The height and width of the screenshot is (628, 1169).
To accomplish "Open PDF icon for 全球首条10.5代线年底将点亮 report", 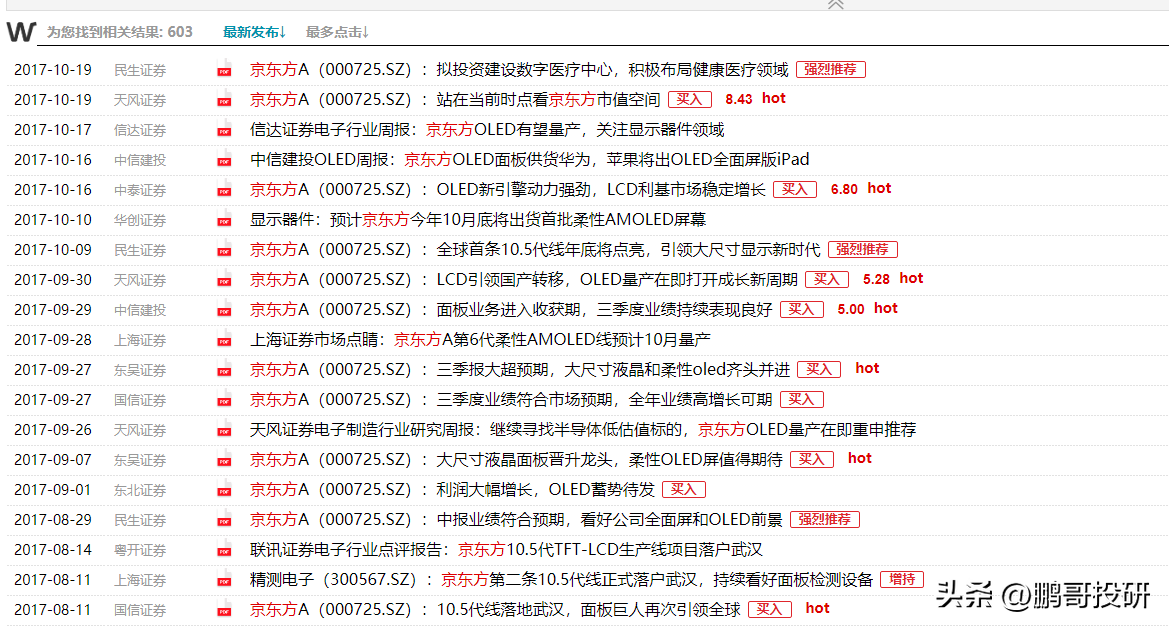I will (x=224, y=250).
